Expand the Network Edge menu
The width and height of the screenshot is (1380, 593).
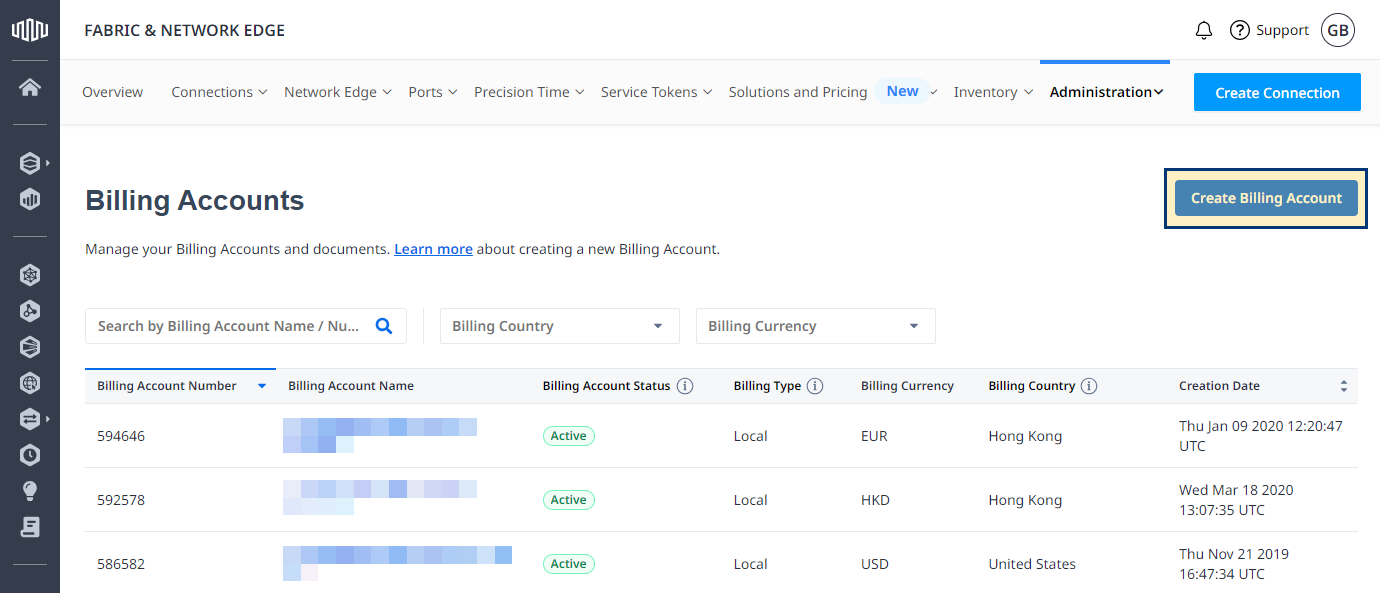point(338,92)
